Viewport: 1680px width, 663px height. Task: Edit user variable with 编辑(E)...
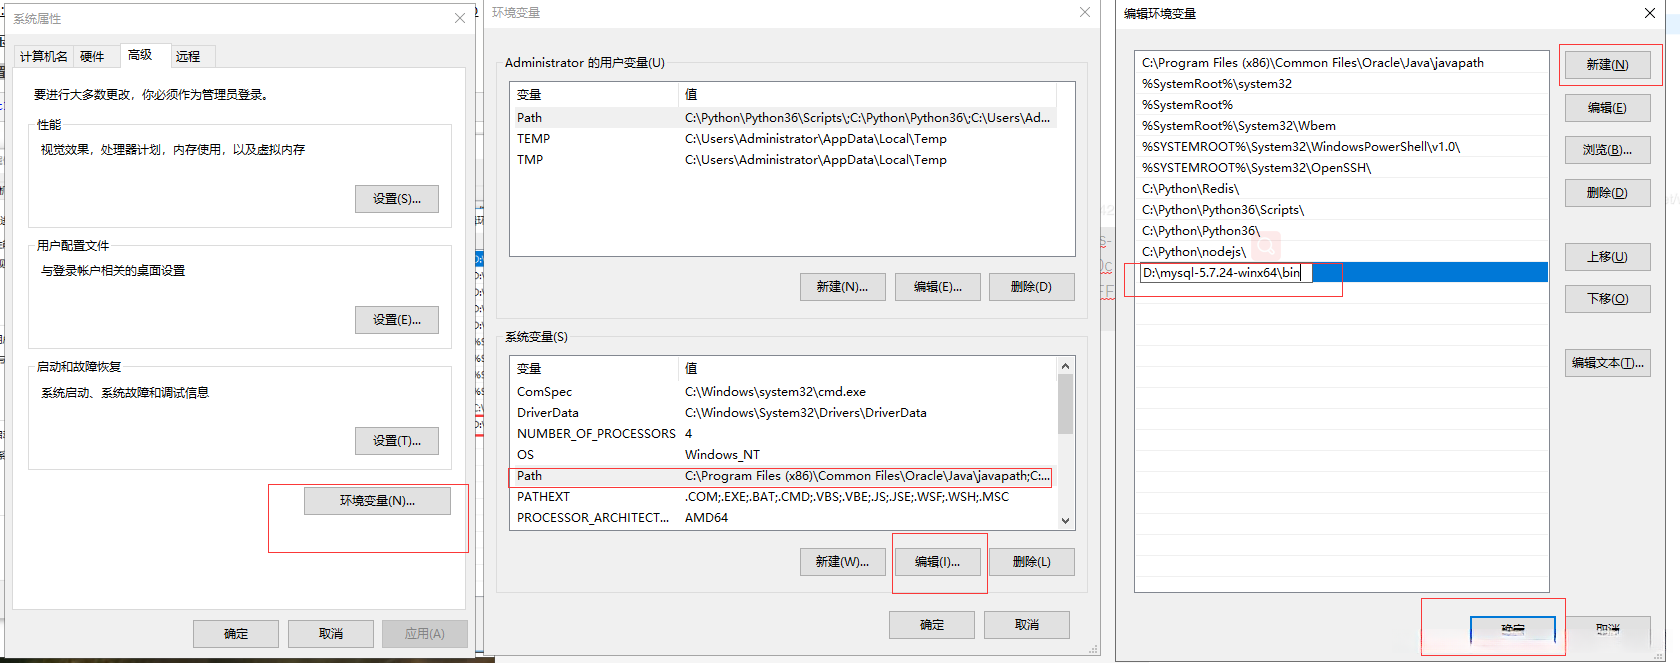(x=937, y=287)
